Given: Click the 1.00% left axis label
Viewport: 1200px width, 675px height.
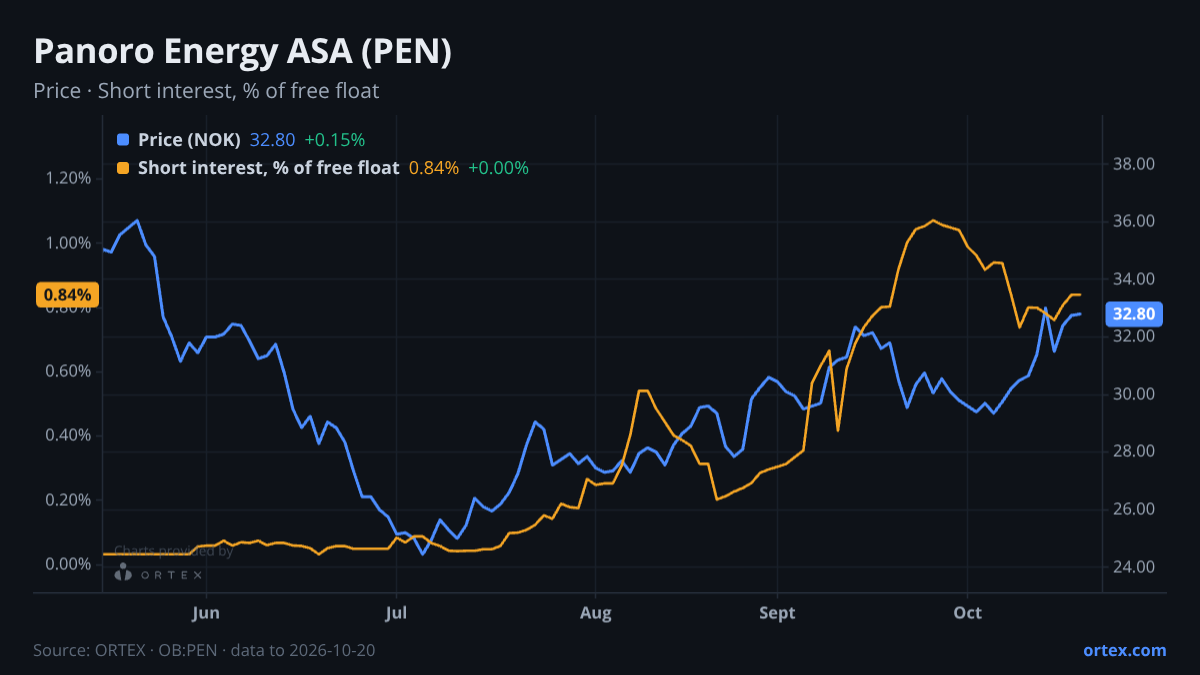Looking at the screenshot, I should tap(69, 243).
